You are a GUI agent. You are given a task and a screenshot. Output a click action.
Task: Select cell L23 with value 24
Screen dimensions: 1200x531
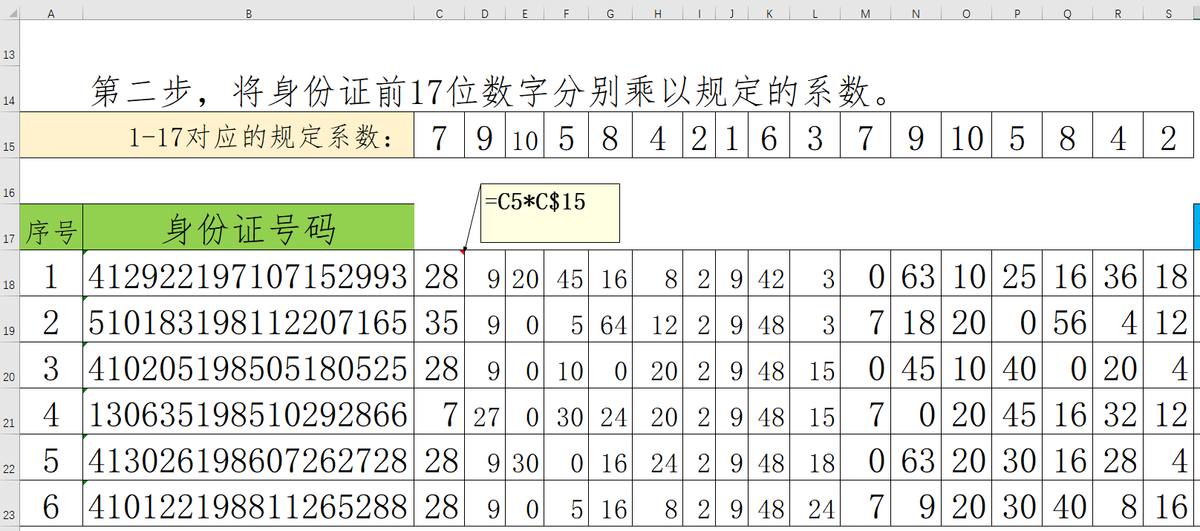pyautogui.click(x=815, y=503)
